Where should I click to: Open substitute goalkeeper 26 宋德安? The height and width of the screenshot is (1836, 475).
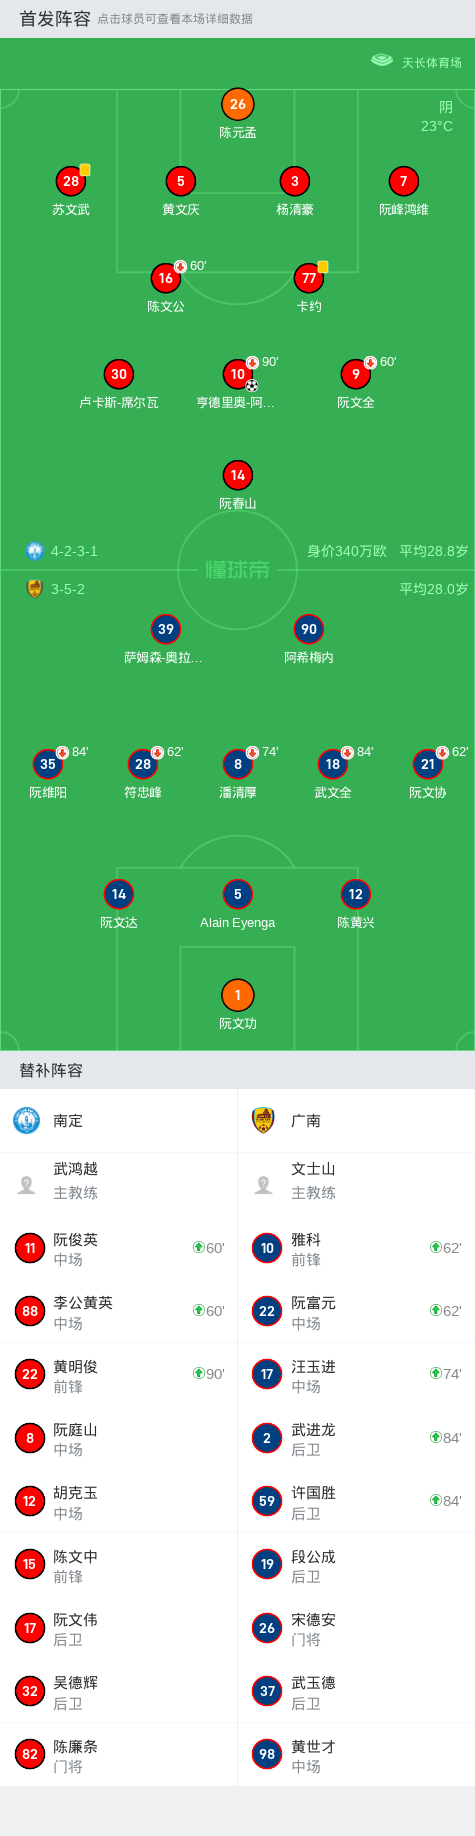356,1628
